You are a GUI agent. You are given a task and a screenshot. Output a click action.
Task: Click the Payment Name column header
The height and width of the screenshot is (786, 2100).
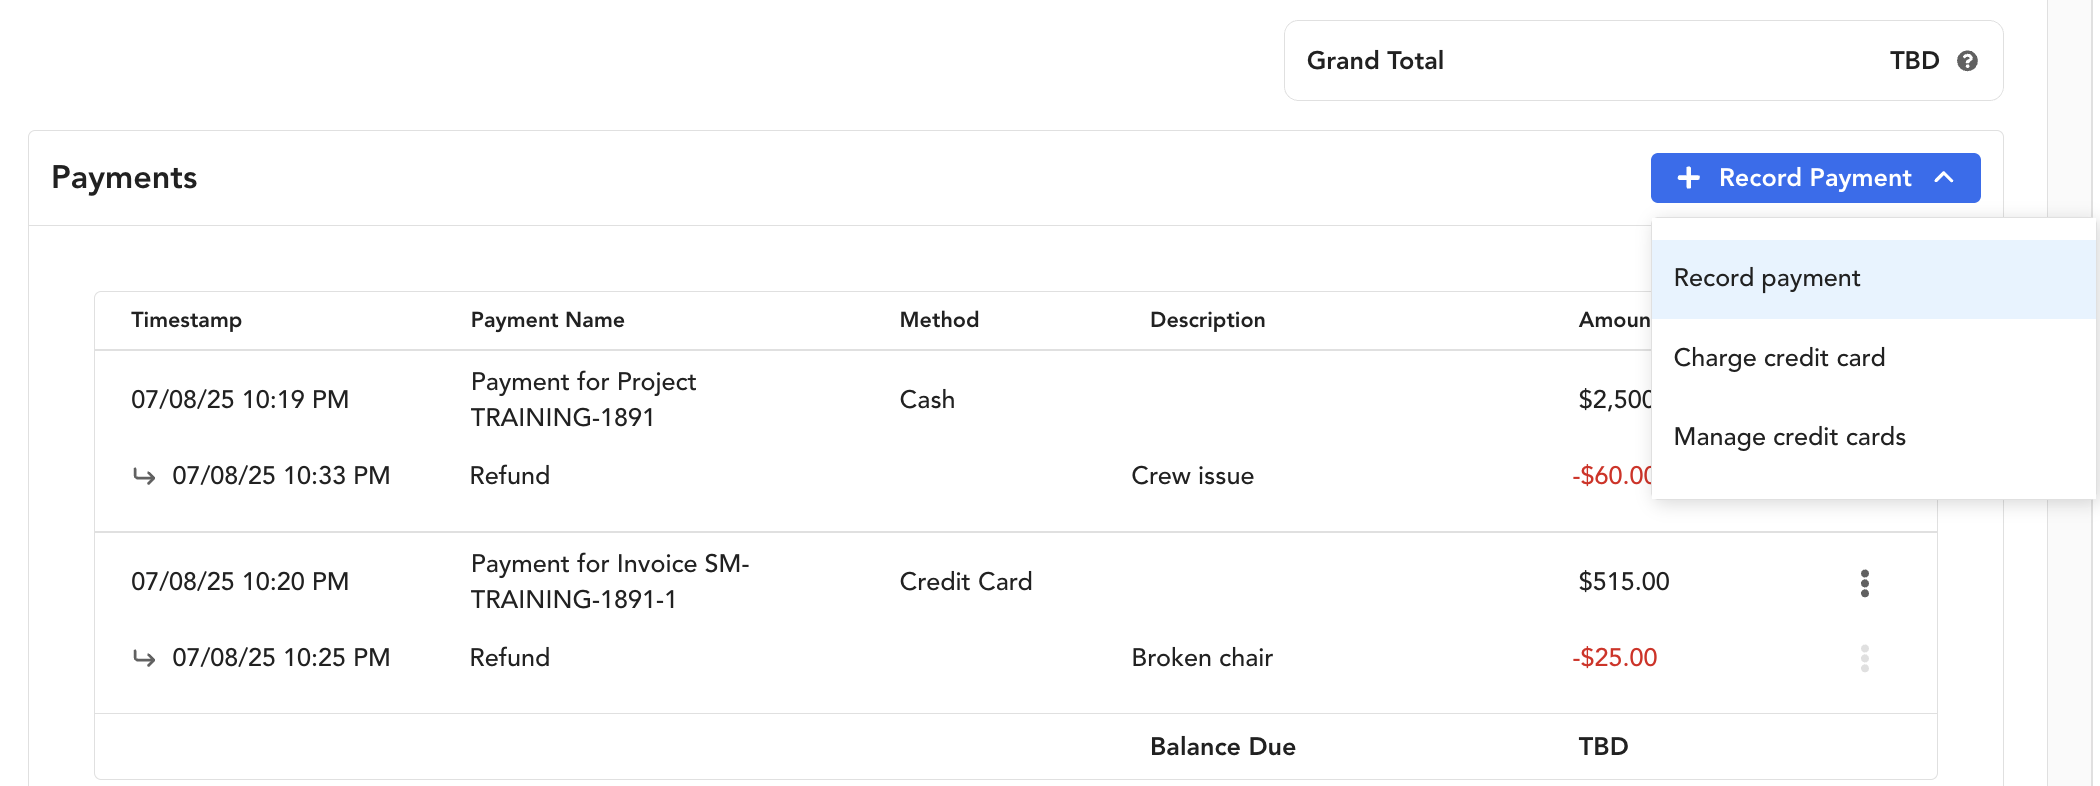click(x=547, y=320)
